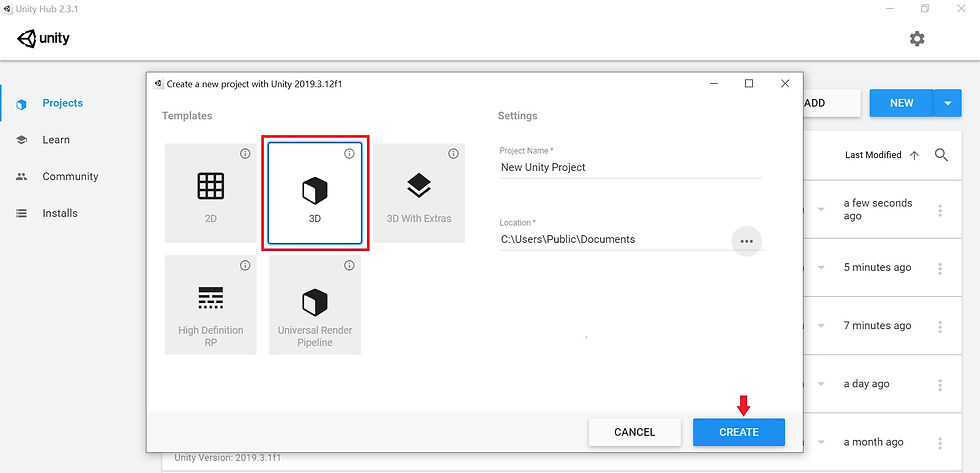Screen dimensions: 980x473
Task: Open options for project modified a day ago
Action: tap(939, 385)
